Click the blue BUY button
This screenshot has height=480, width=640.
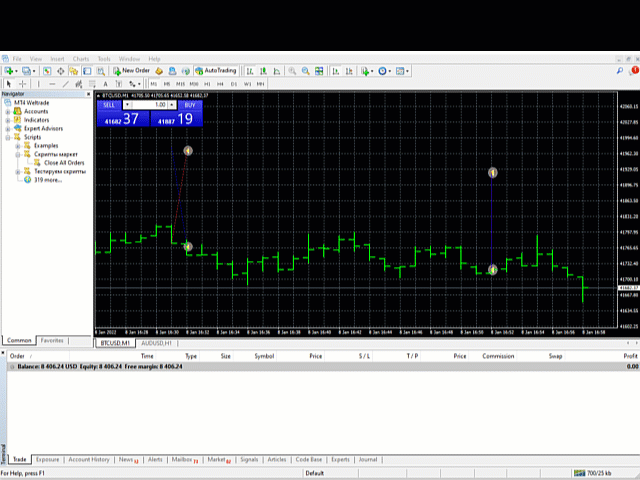coord(190,105)
